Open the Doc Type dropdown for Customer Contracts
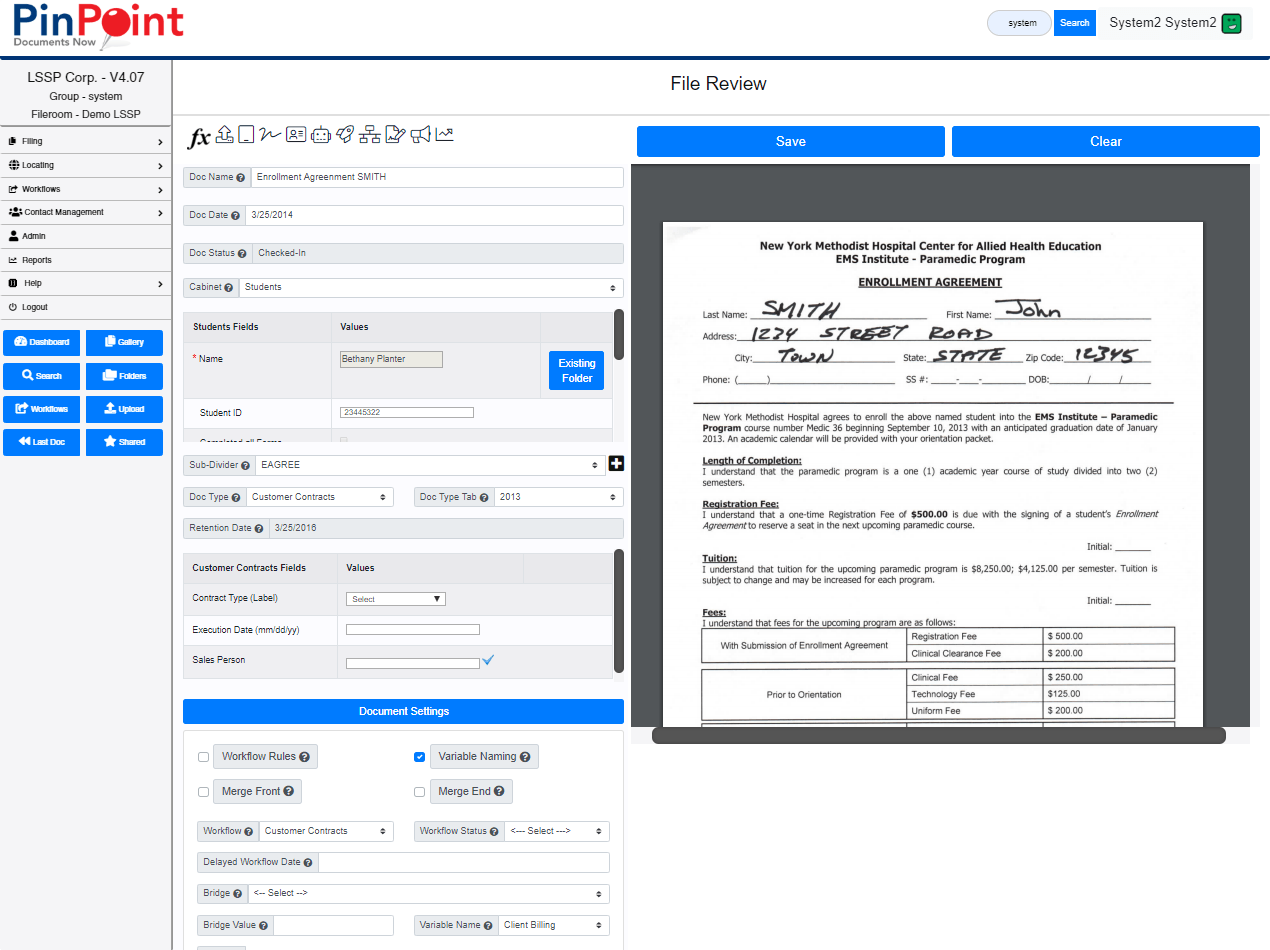The width and height of the screenshot is (1270, 950). [x=320, y=496]
